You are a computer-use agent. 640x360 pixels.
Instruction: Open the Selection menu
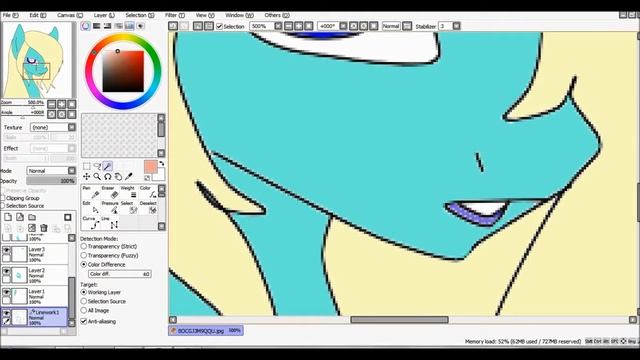(x=140, y=15)
